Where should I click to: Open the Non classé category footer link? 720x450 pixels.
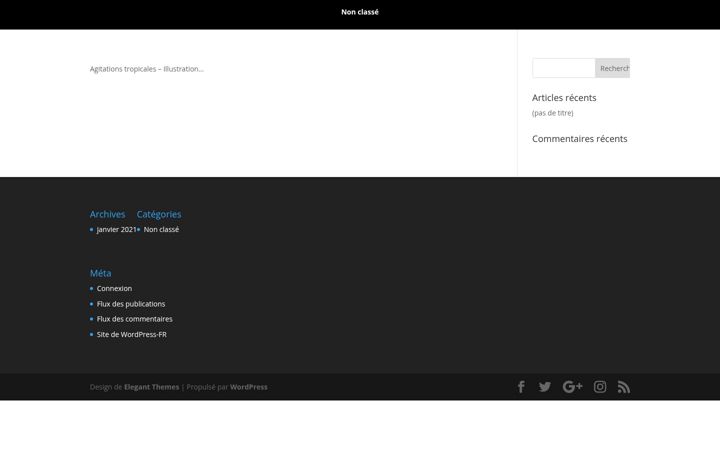coord(161,230)
